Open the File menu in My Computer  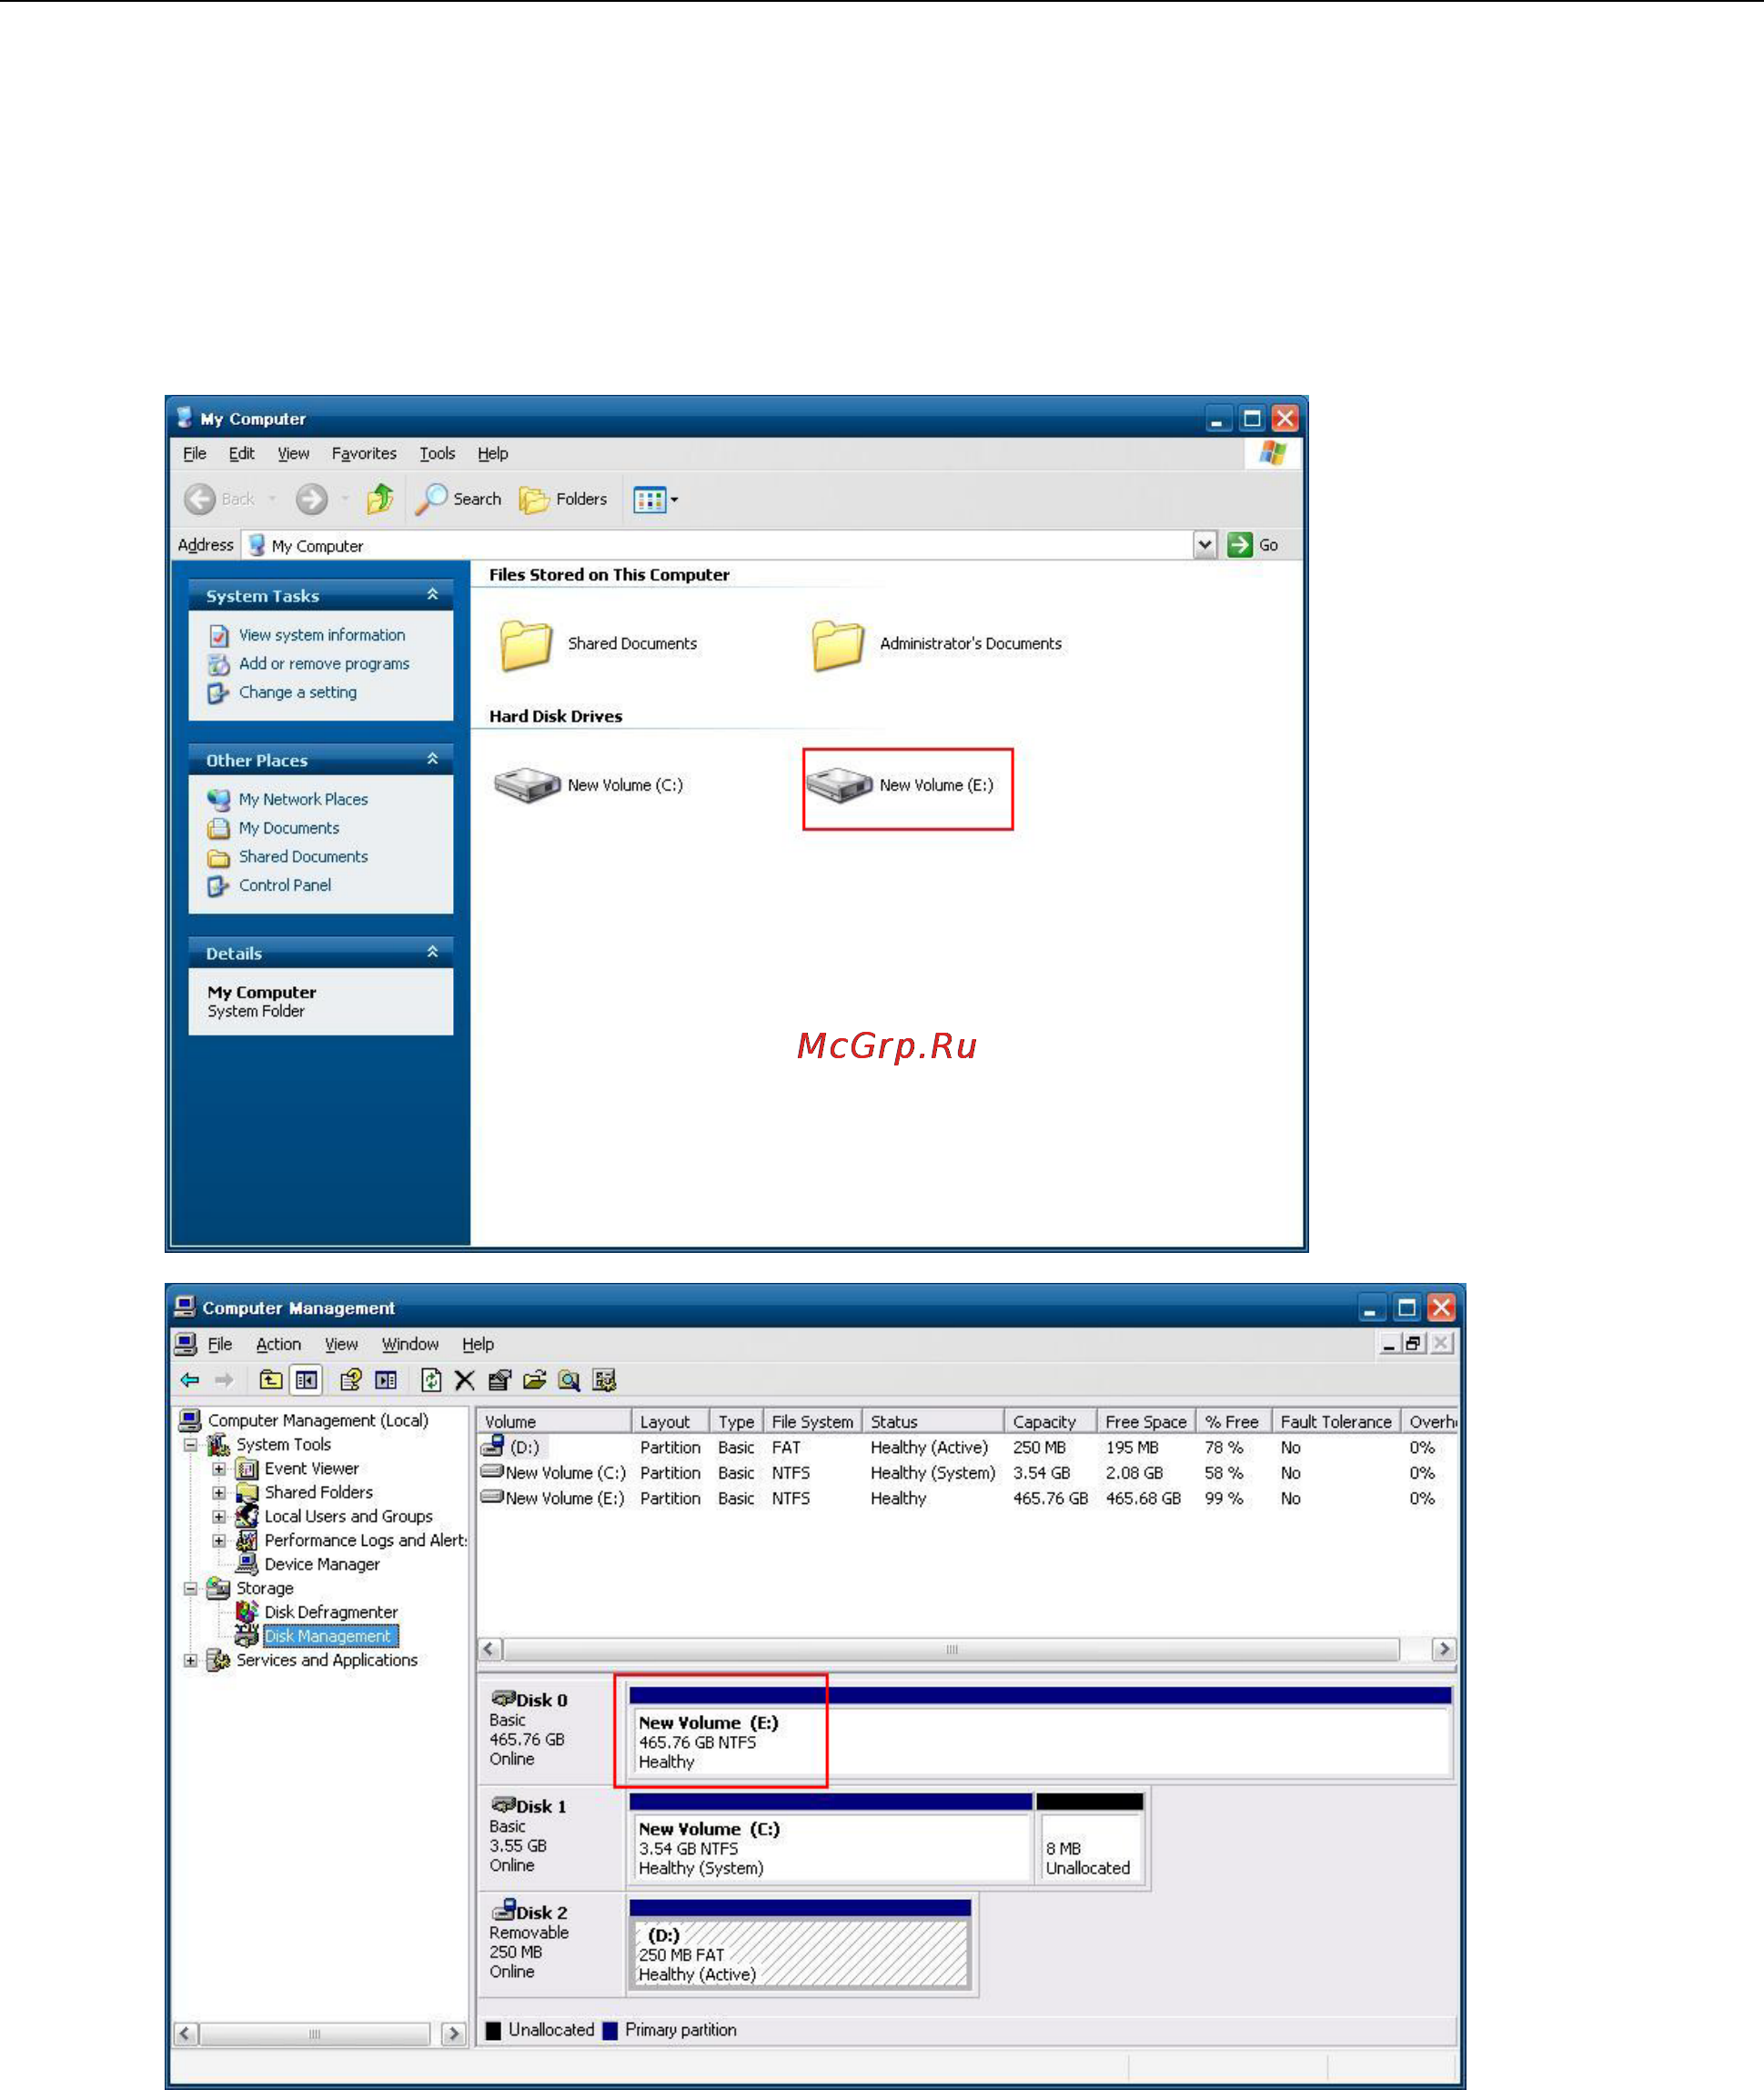[194, 453]
